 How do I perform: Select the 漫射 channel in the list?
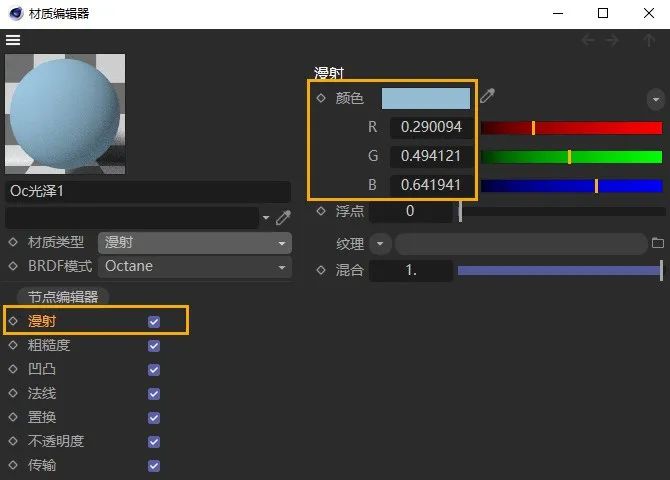tap(42, 321)
